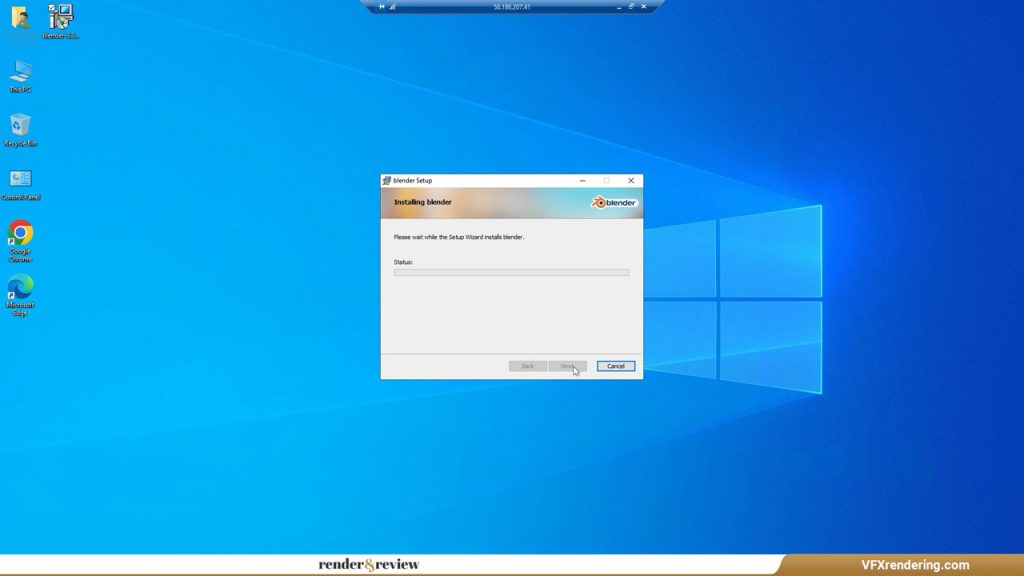This screenshot has height=576, width=1024.
Task: Click the 'blender Setup' window title
Action: click(413, 180)
